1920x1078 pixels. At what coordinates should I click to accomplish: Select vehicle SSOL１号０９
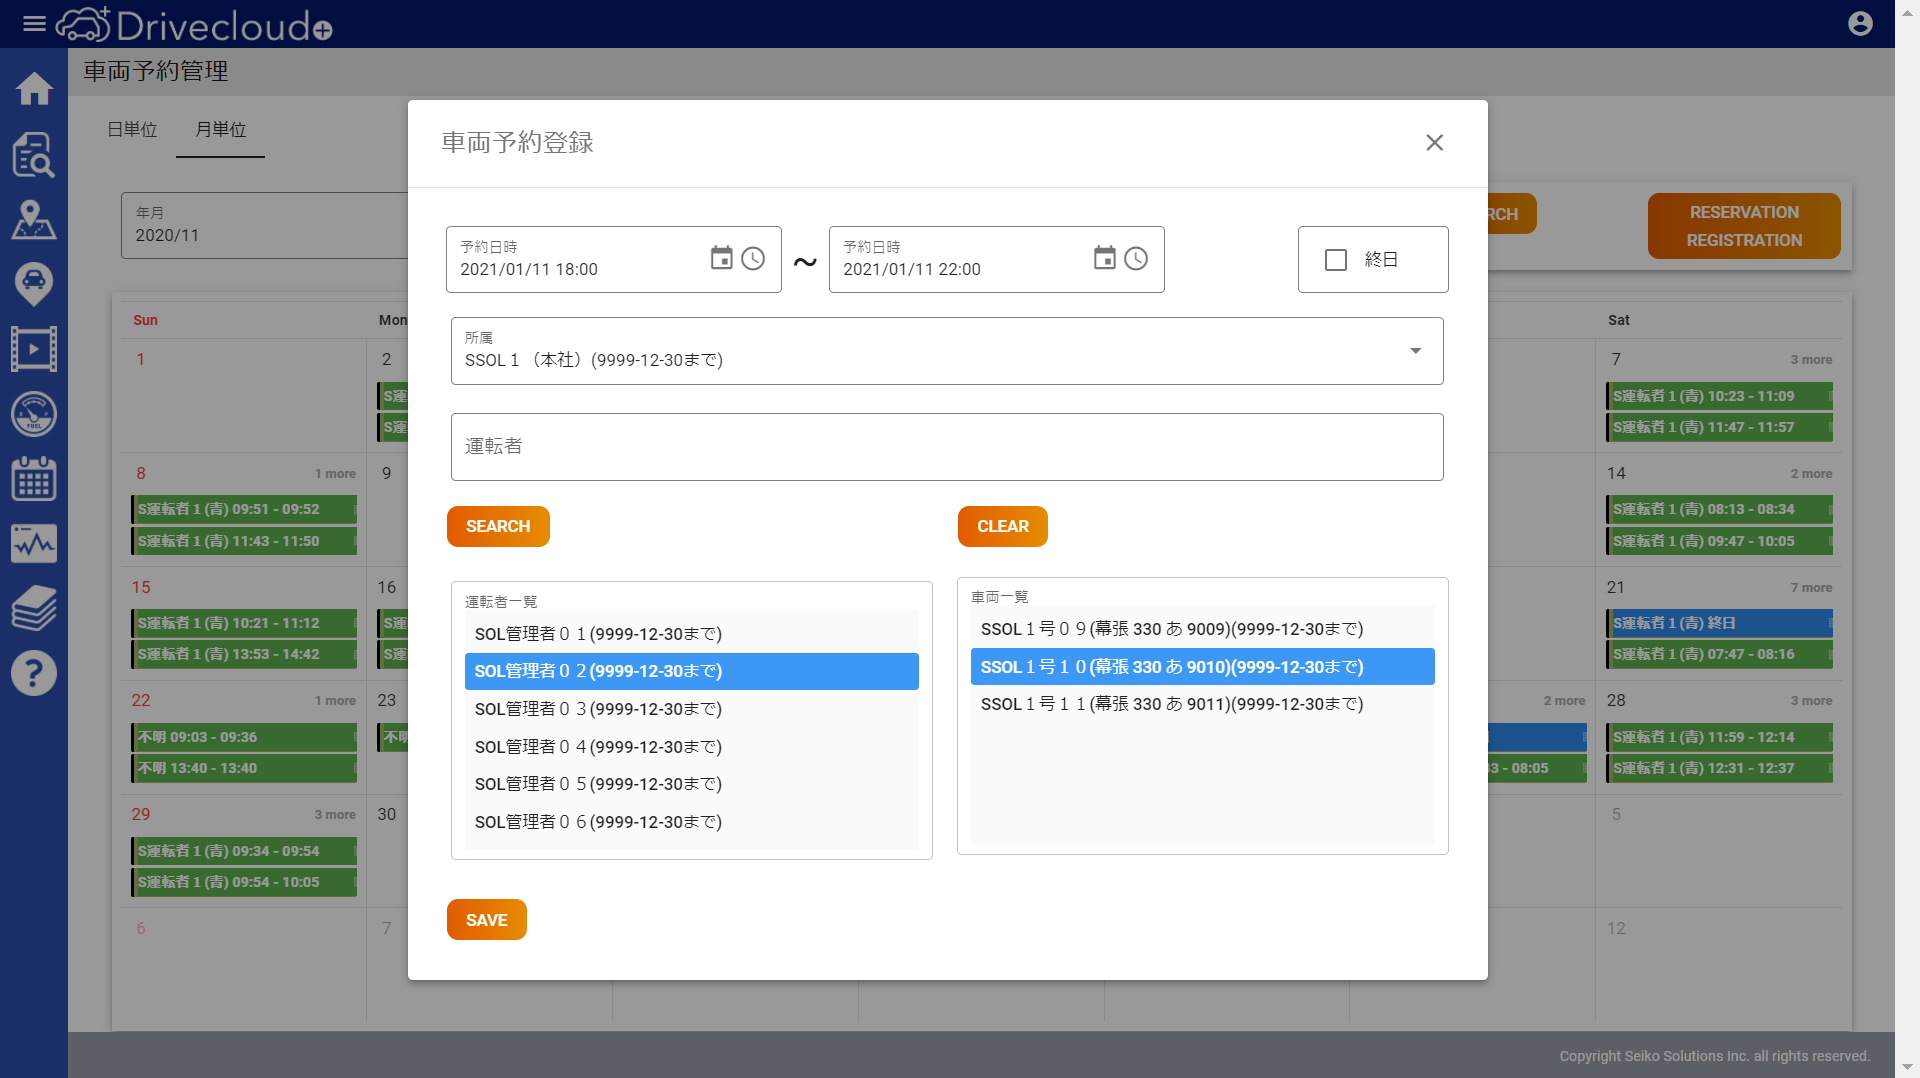coord(1202,629)
